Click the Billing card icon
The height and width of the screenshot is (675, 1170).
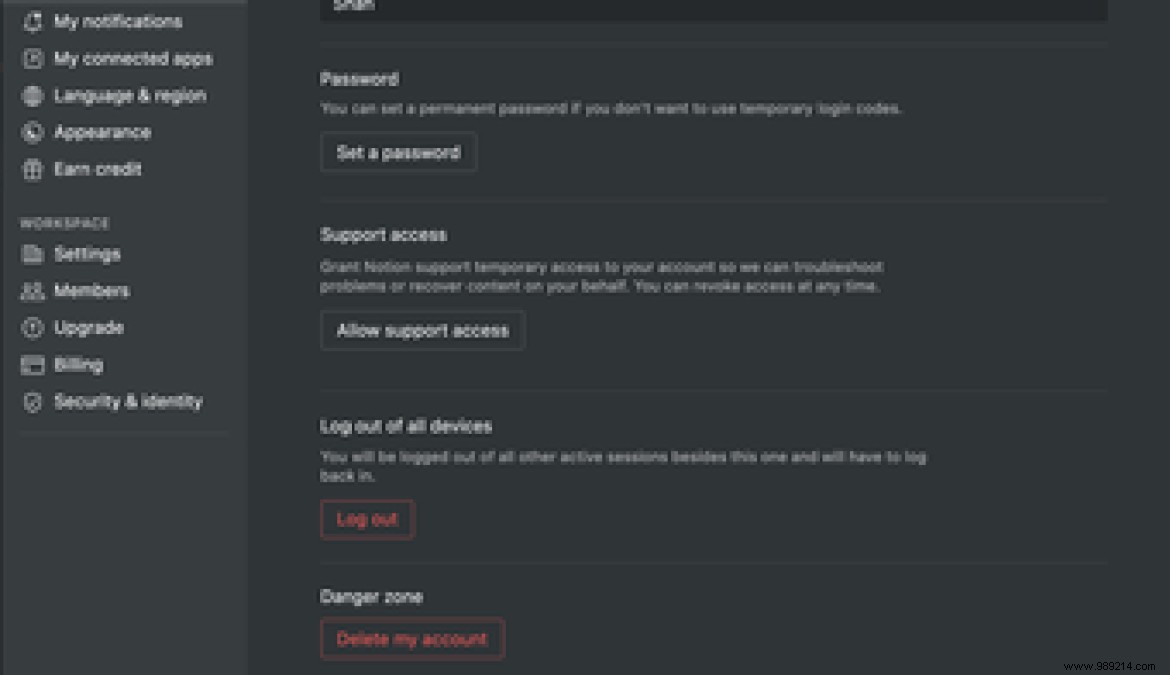click(x=33, y=365)
